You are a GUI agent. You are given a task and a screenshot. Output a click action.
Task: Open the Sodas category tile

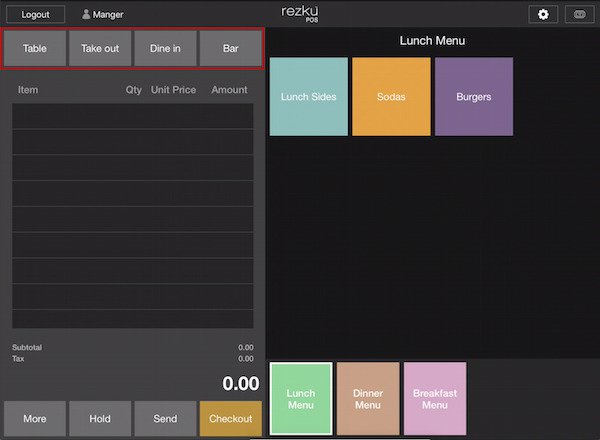point(391,96)
